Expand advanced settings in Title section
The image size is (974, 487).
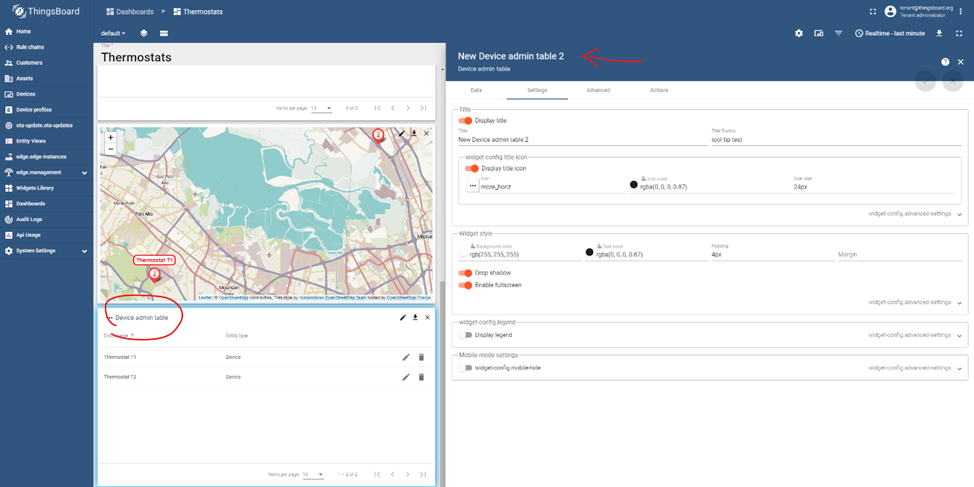point(915,214)
